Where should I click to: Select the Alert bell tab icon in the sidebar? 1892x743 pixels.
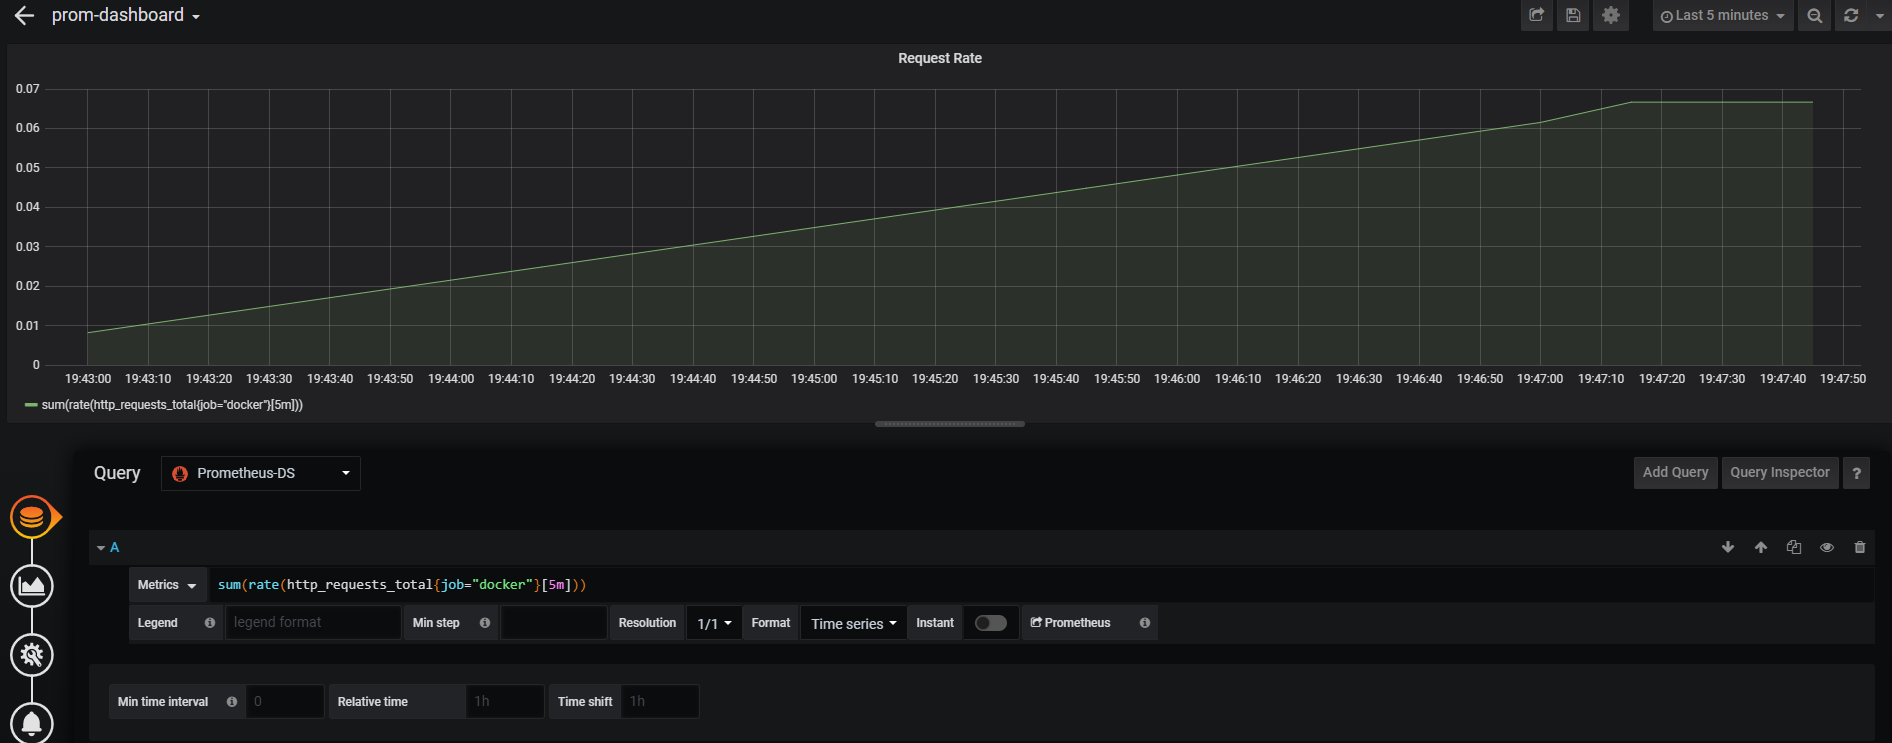tap(32, 723)
